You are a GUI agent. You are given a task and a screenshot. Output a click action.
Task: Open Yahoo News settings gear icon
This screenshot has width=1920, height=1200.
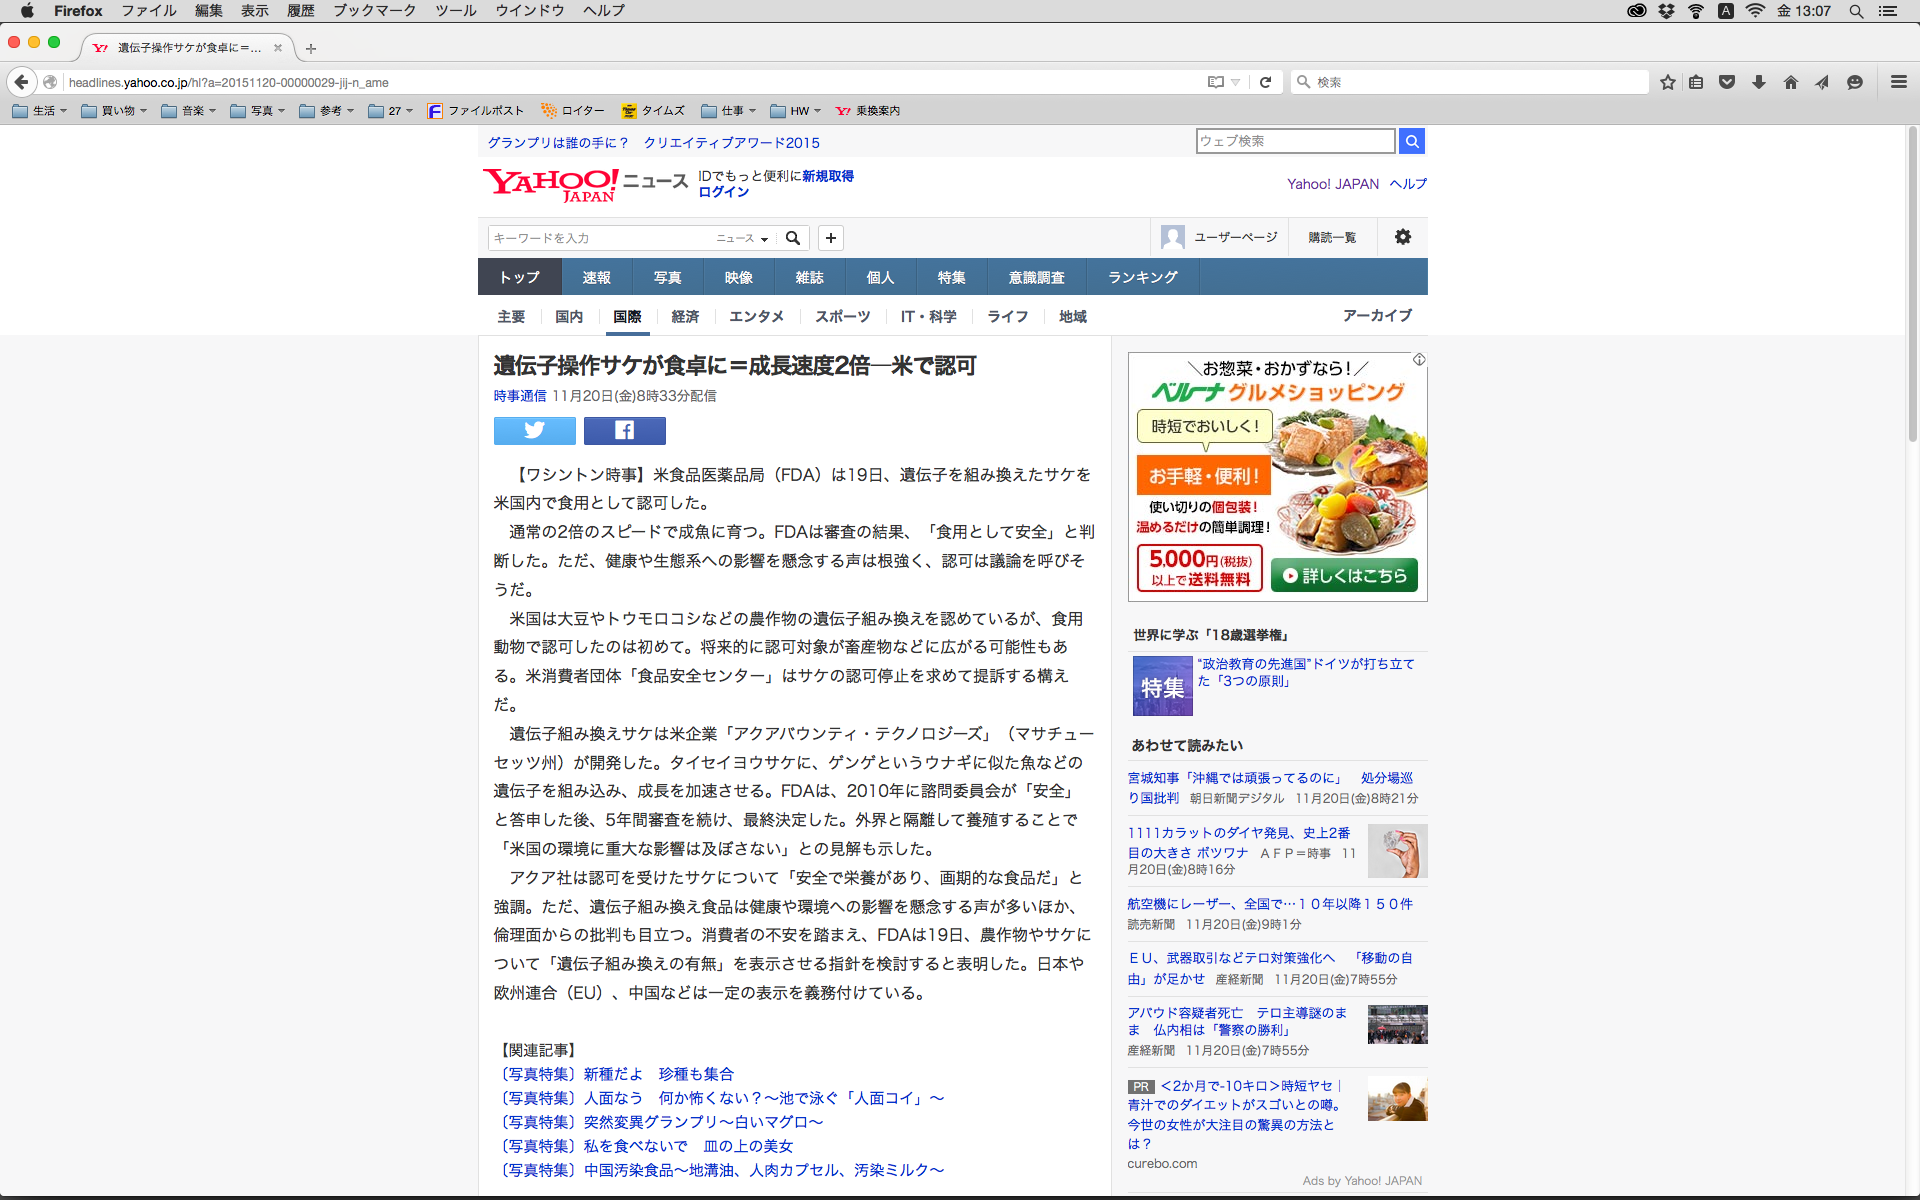(1402, 237)
